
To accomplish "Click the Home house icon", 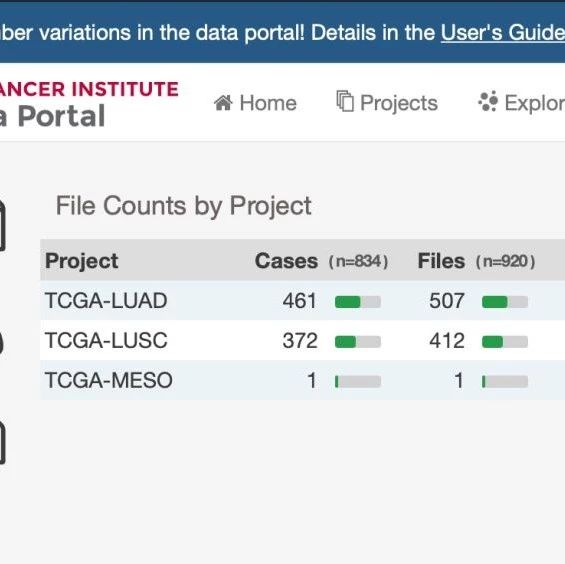I will (223, 103).
